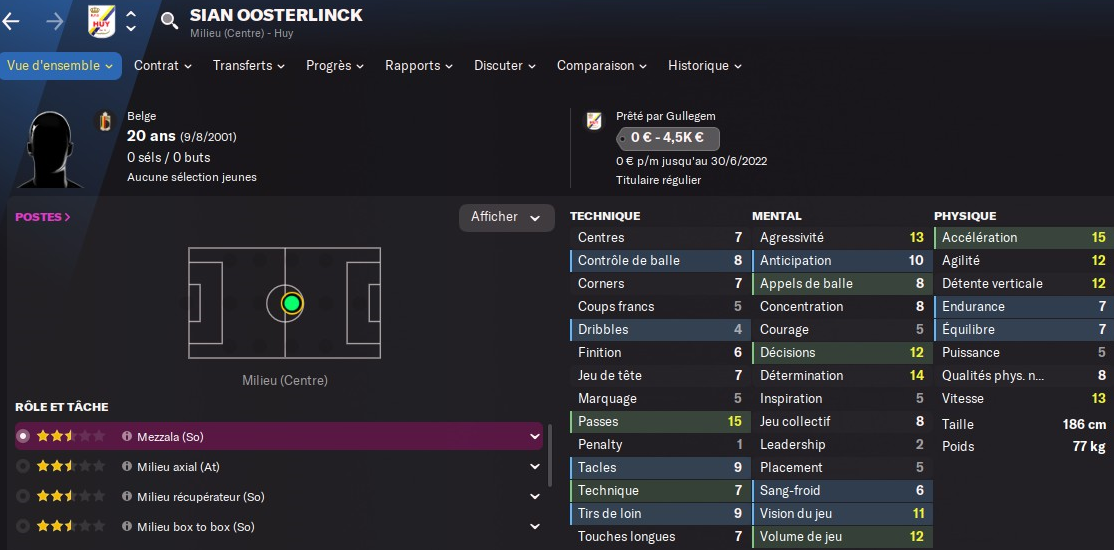Image resolution: width=1114 pixels, height=552 pixels.
Task: Select the Milieu récupérateur (So) radio button
Action: (23, 497)
